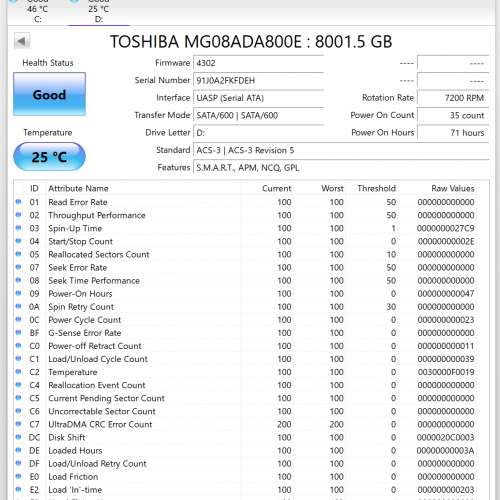This screenshot has width=500, height=500.
Task: Click the status dot for Seek Error Rate
Action: coord(18,267)
